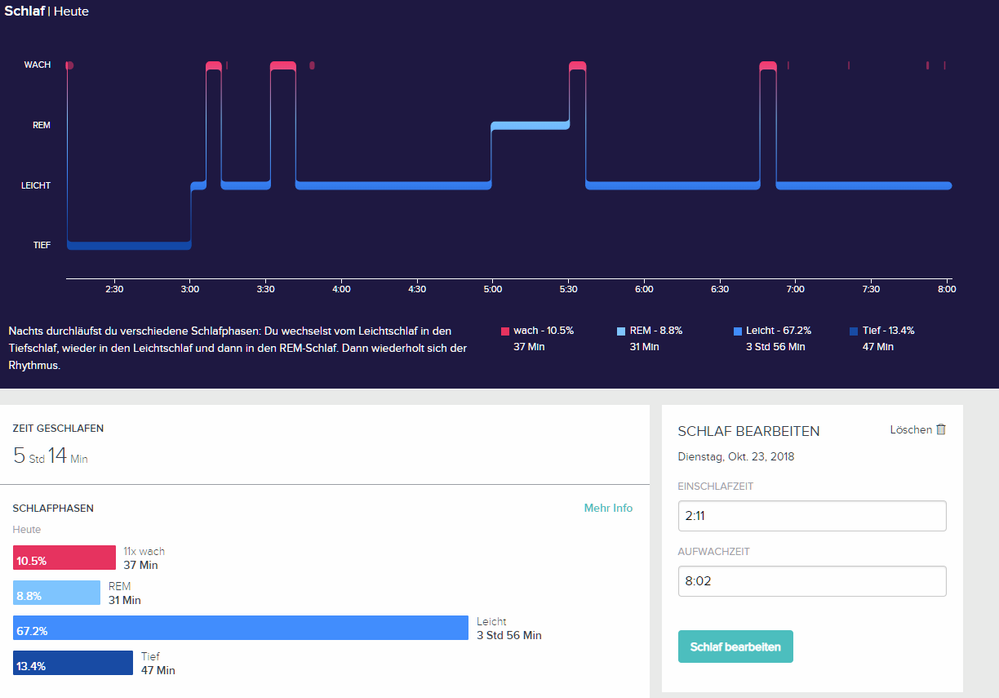Click the legend text 'Tief - 13.4%'
The image size is (999, 698).
[888, 331]
